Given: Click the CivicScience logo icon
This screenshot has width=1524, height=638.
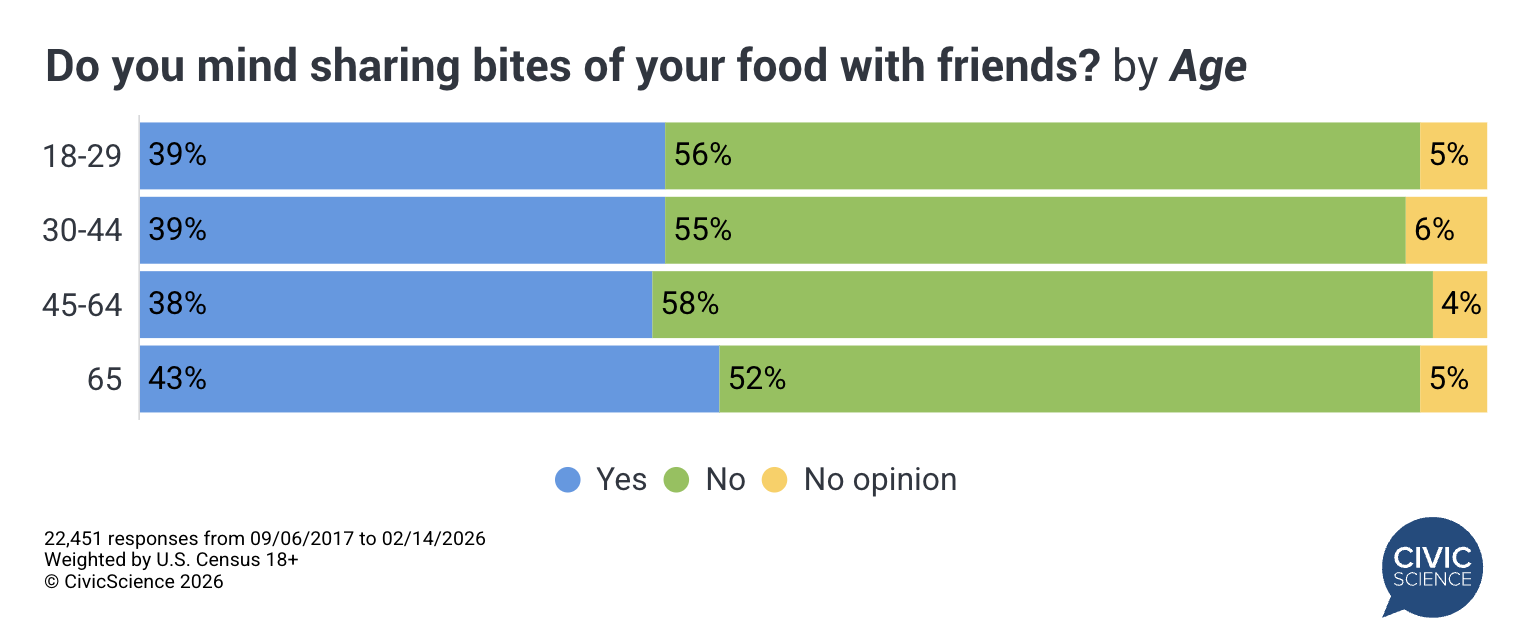Looking at the screenshot, I should 1432,567.
